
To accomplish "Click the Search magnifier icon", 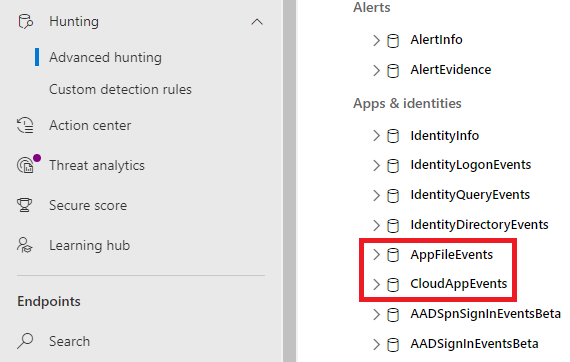I will pos(25,341).
